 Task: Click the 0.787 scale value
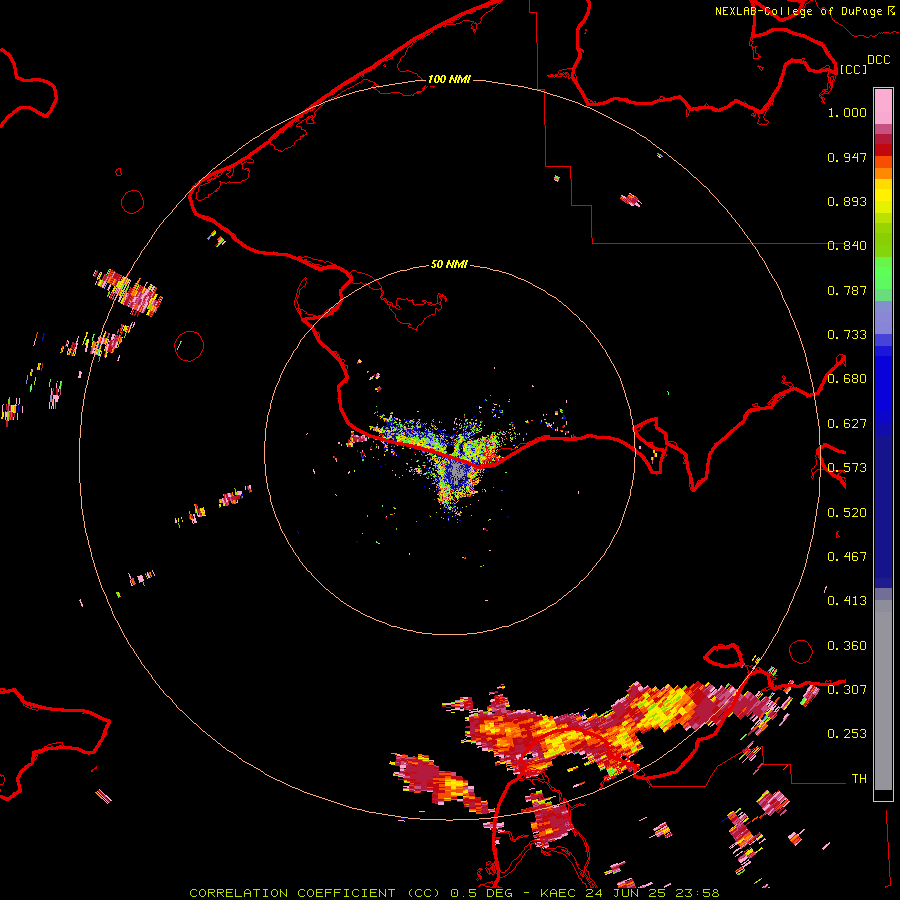[x=847, y=290]
